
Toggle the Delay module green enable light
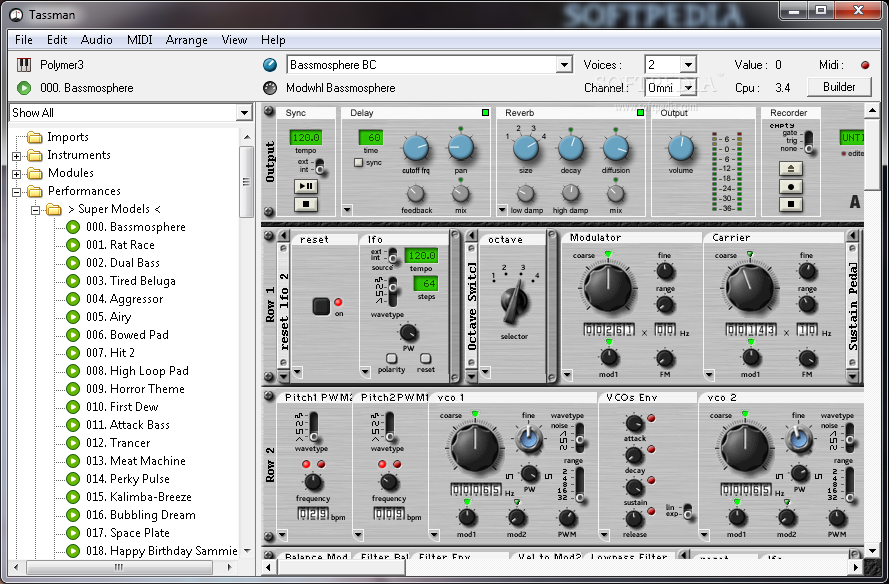click(485, 113)
